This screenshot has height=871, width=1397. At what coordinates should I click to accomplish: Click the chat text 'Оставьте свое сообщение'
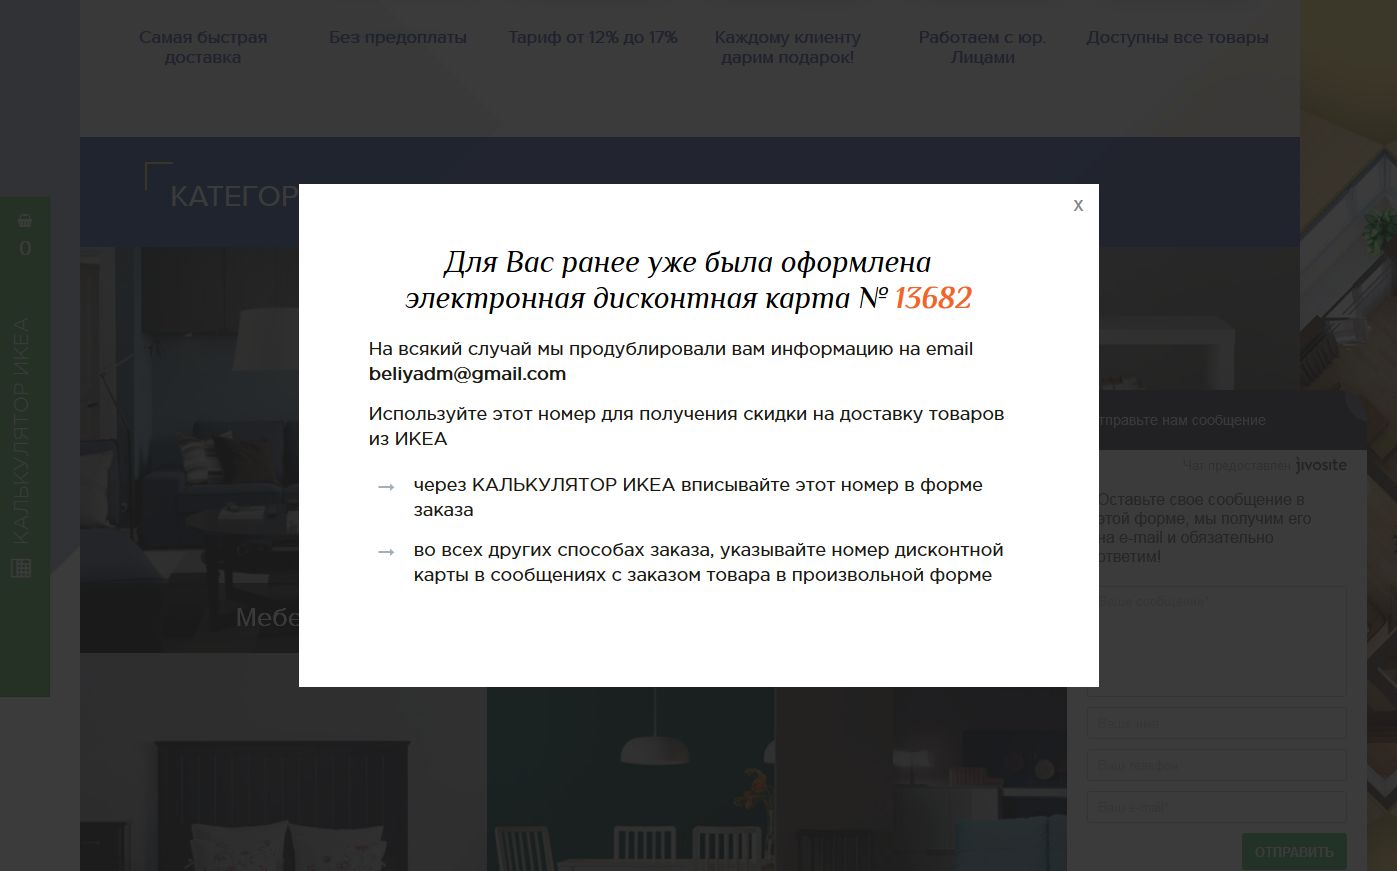(1205, 527)
